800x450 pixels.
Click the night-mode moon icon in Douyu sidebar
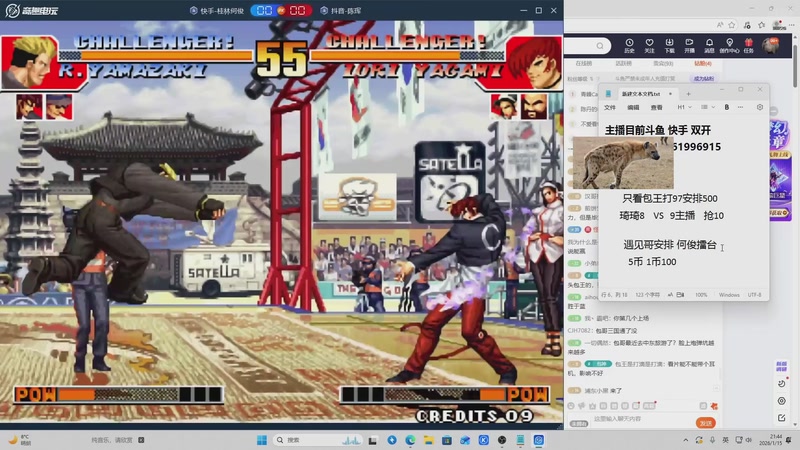(781, 383)
